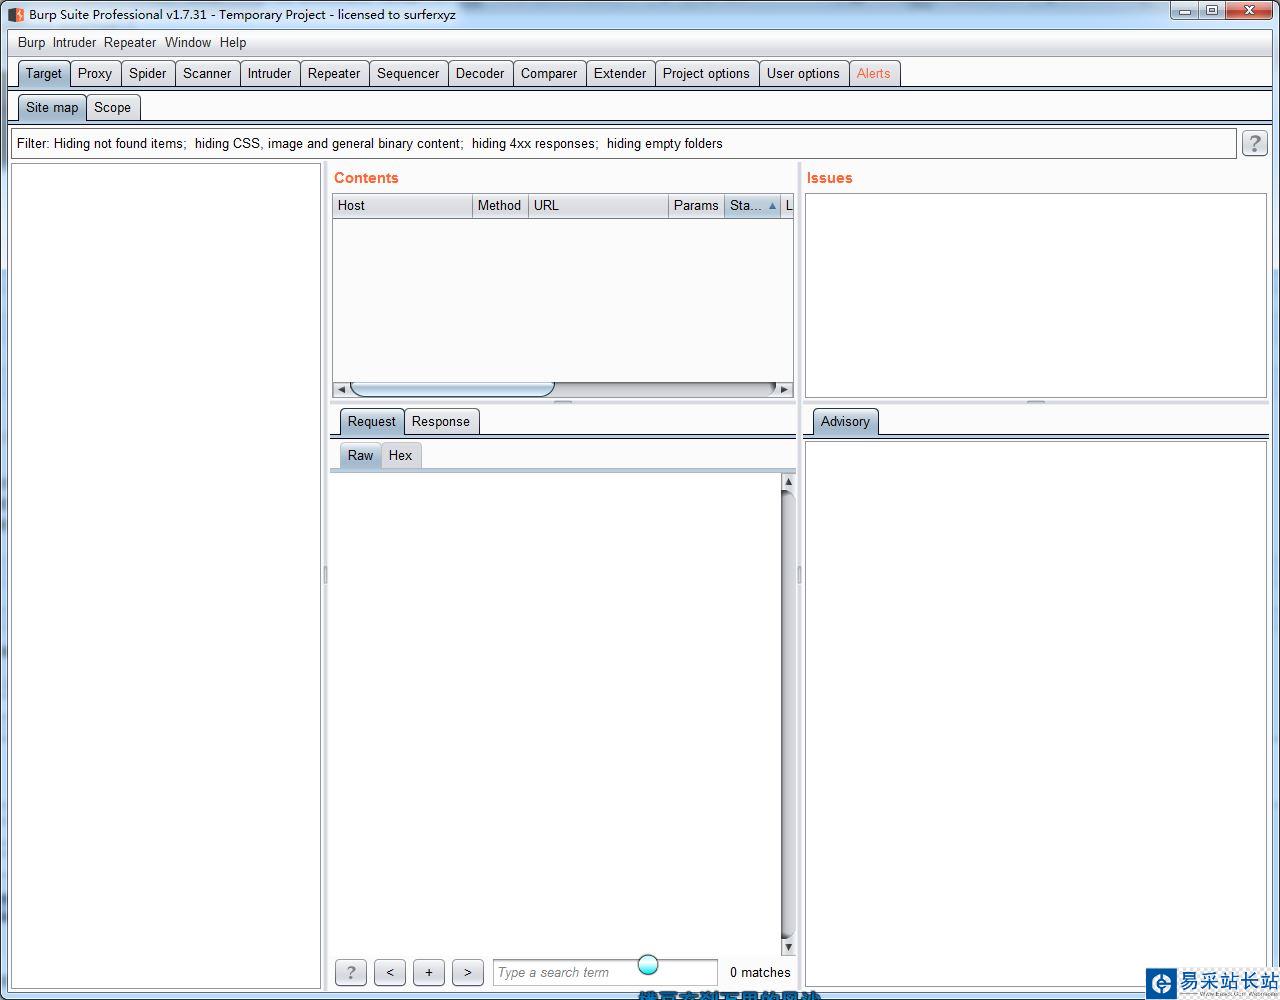Click the Burp Suite title bar icon

pyautogui.click(x=16, y=15)
